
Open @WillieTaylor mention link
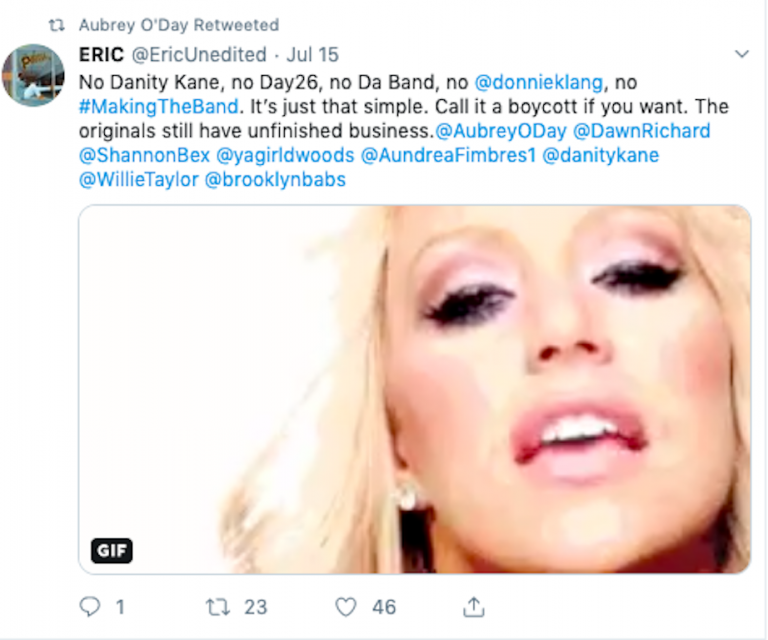[138, 181]
